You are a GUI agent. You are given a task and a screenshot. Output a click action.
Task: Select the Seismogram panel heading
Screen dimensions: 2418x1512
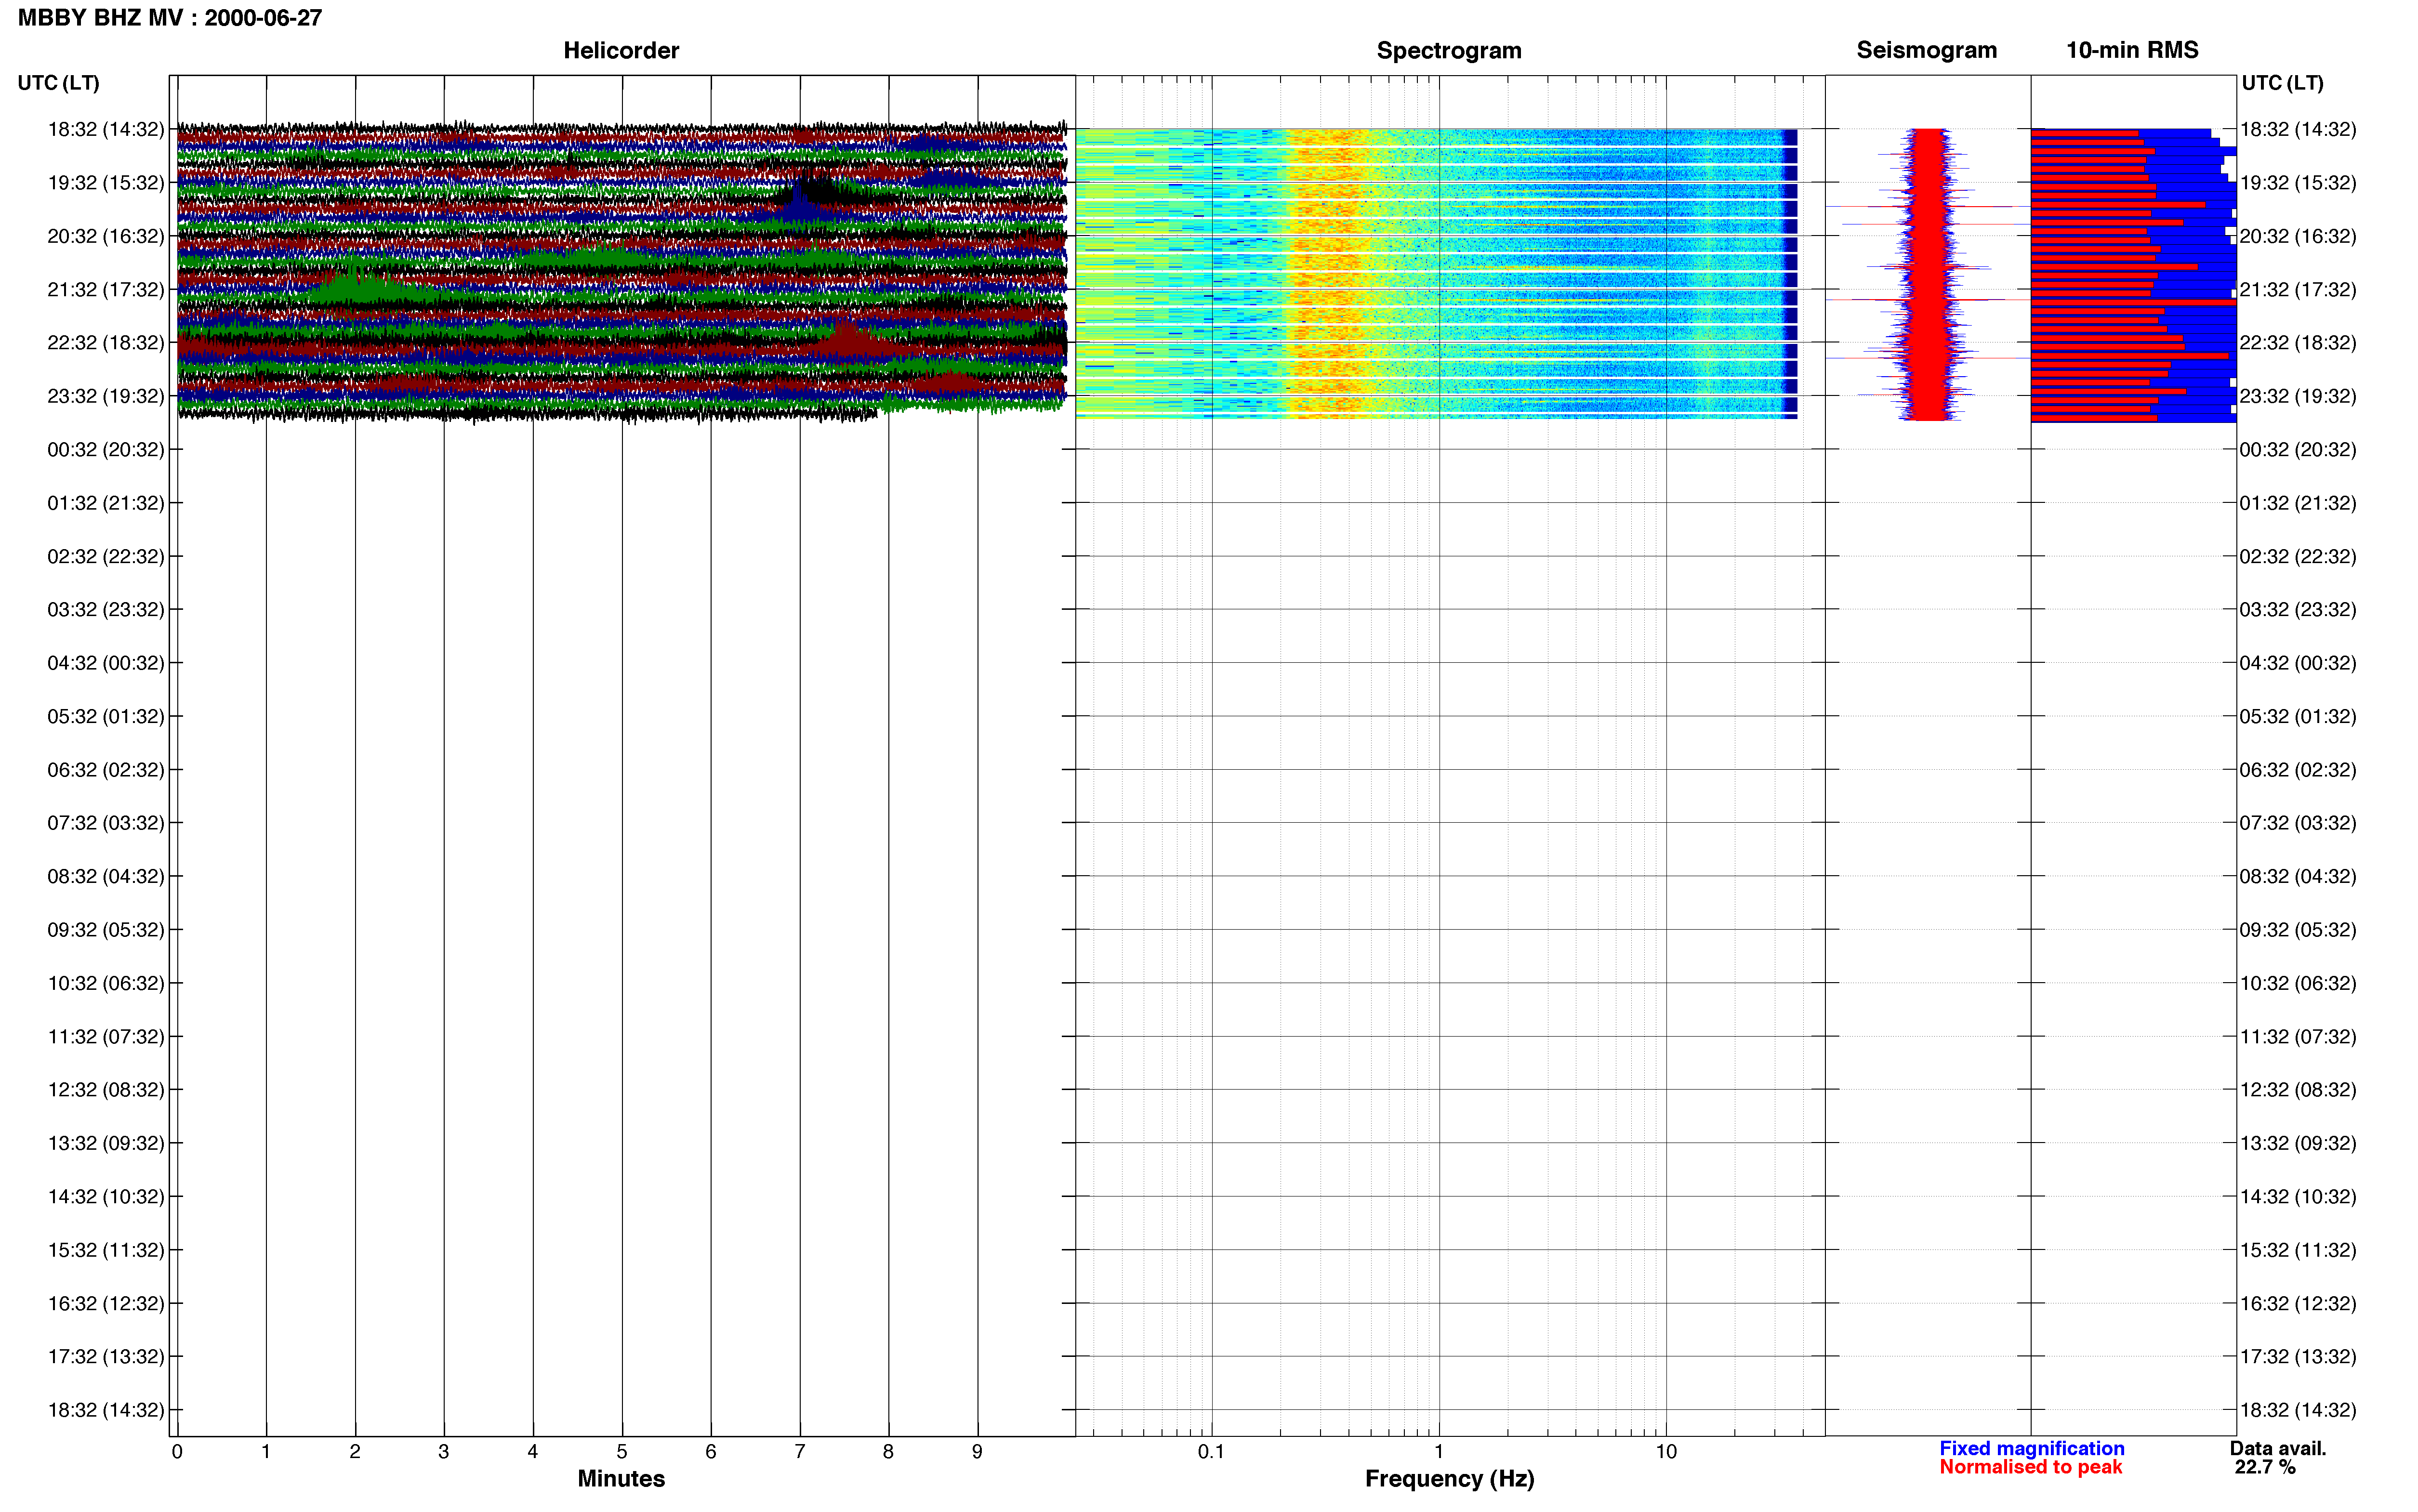point(1926,50)
